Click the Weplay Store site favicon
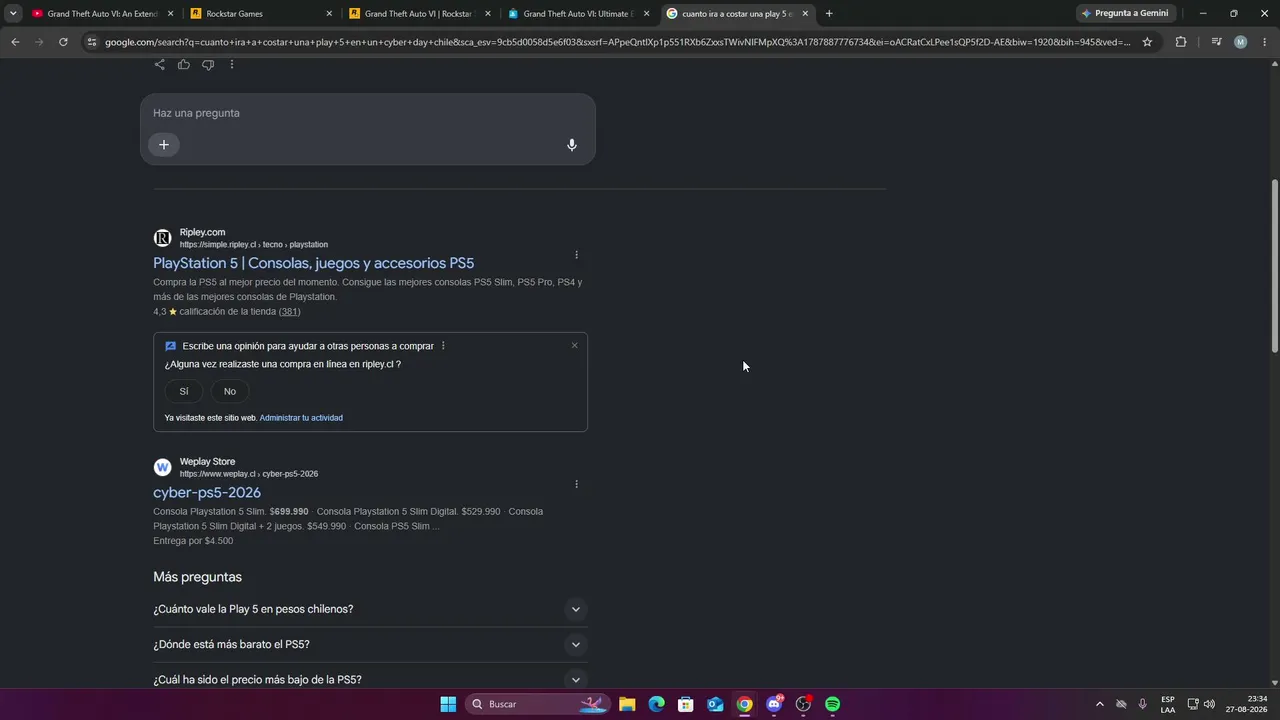 point(162,467)
